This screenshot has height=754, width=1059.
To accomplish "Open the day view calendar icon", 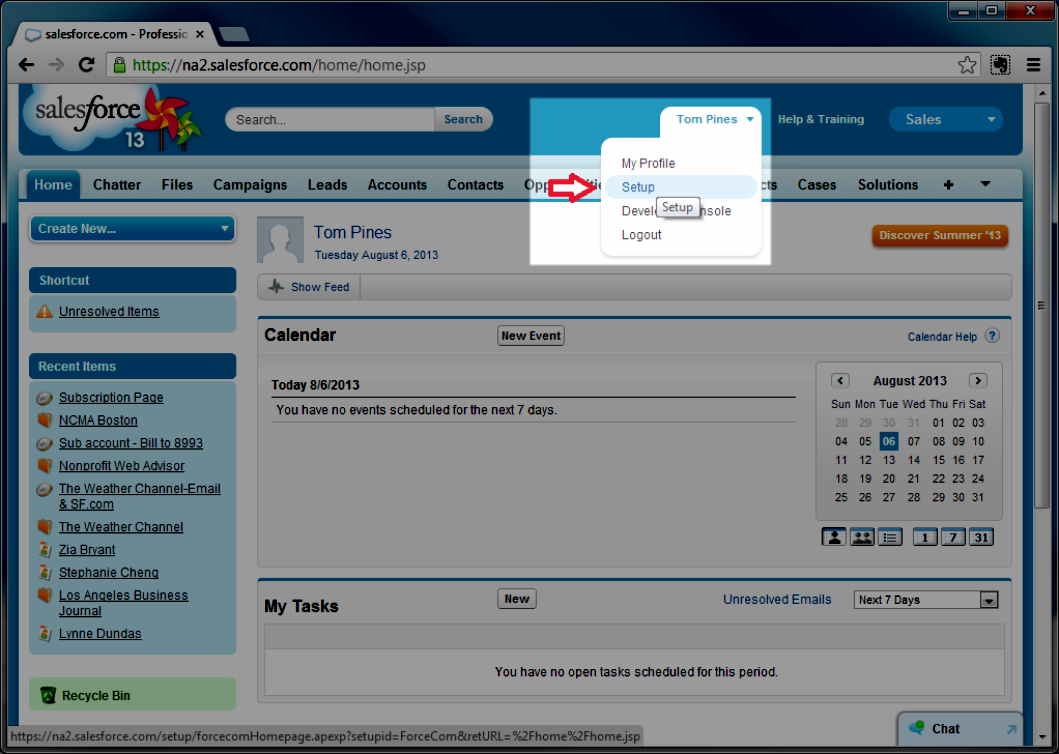I will pos(925,537).
